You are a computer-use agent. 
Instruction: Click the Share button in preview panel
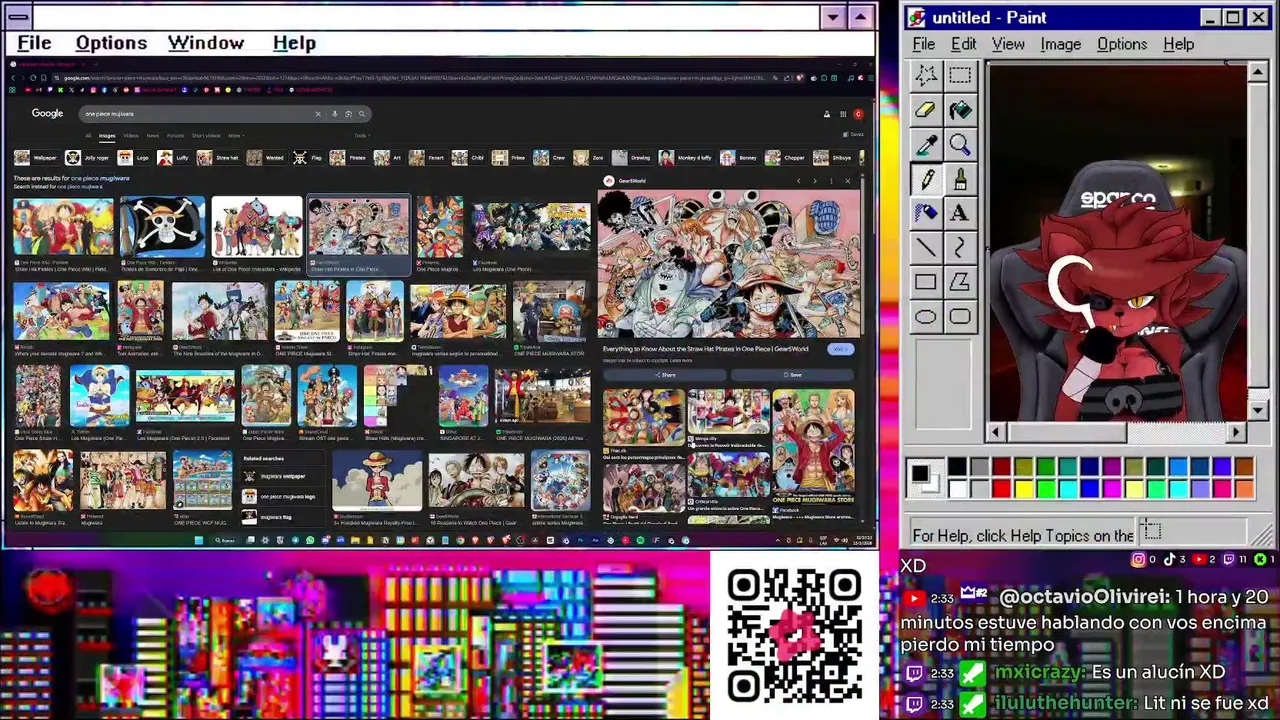pos(664,375)
